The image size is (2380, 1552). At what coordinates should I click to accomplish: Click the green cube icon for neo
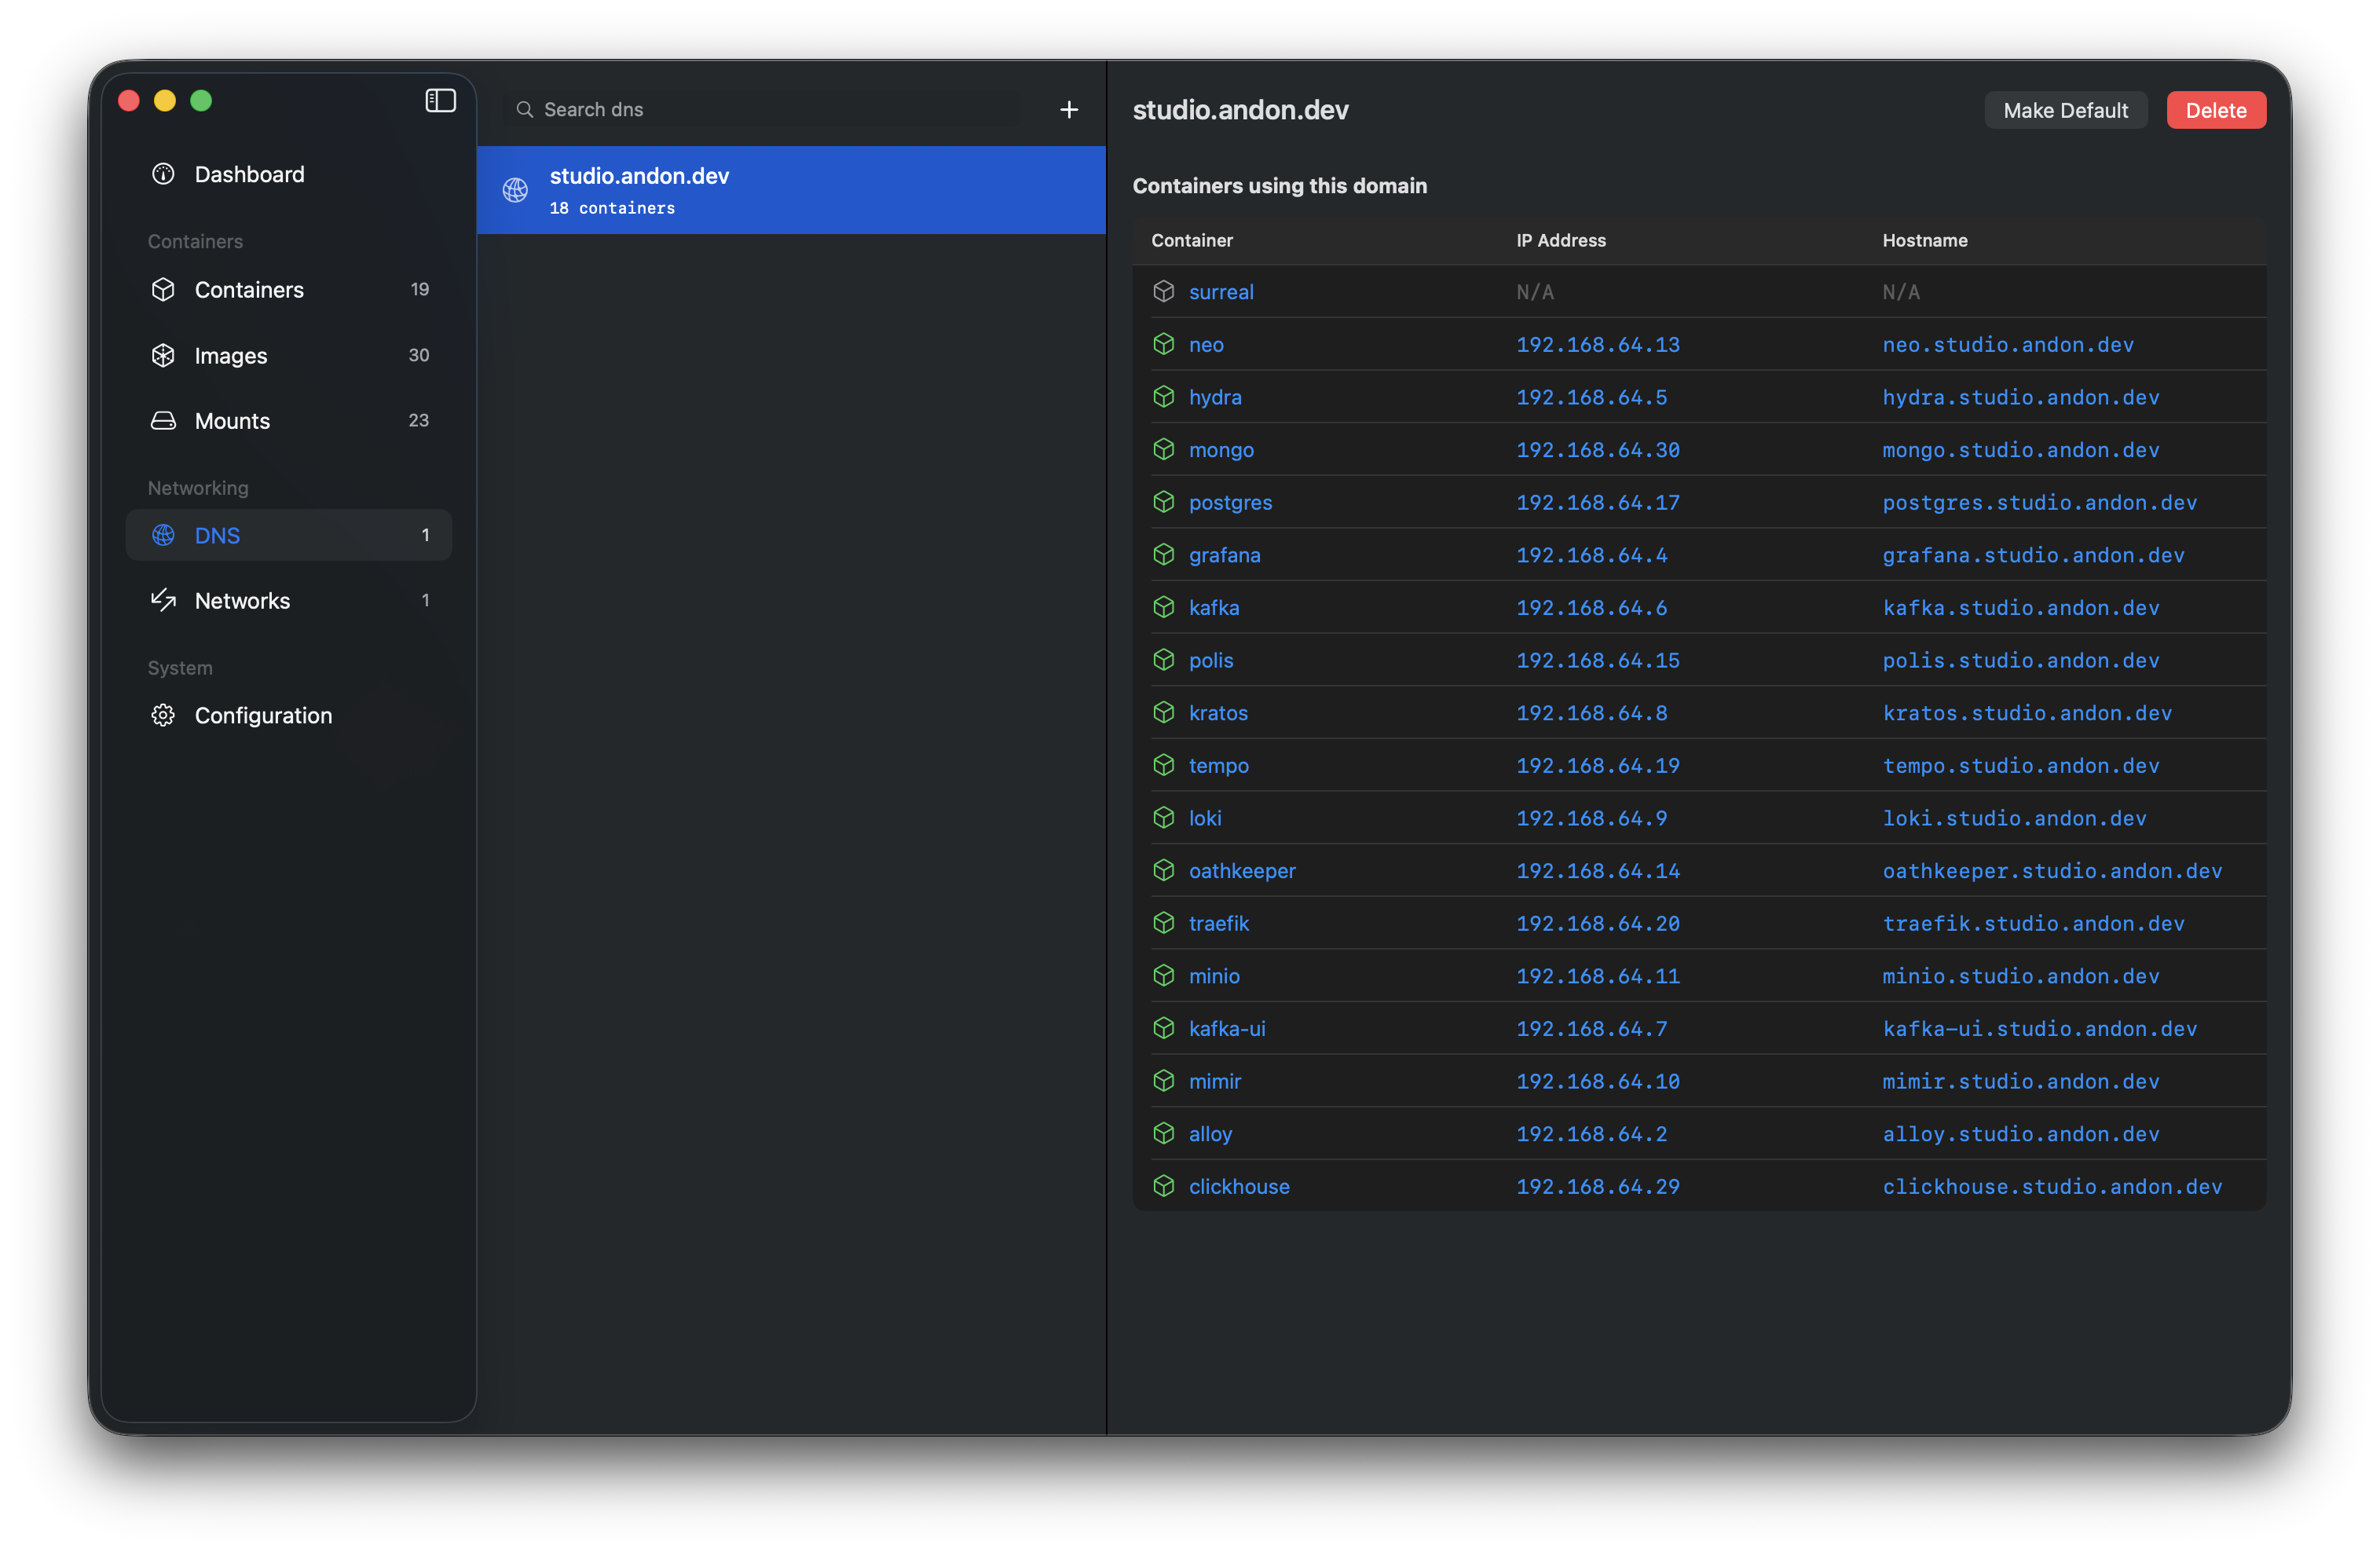[1163, 344]
